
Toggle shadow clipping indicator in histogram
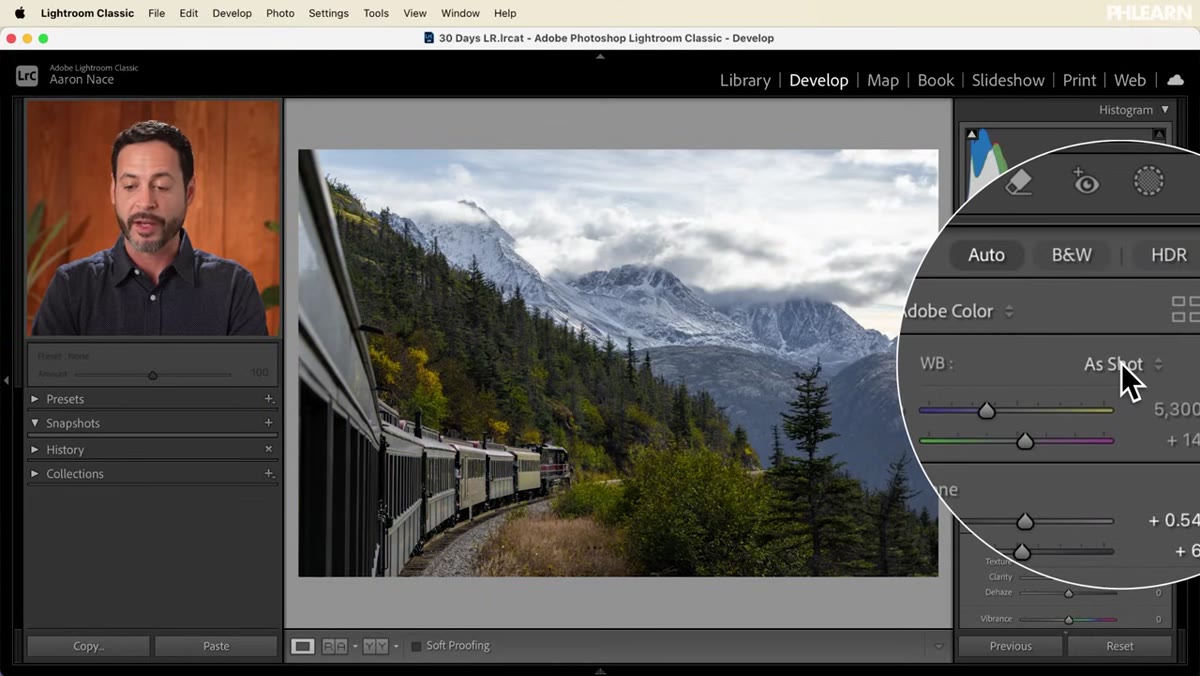click(971, 134)
